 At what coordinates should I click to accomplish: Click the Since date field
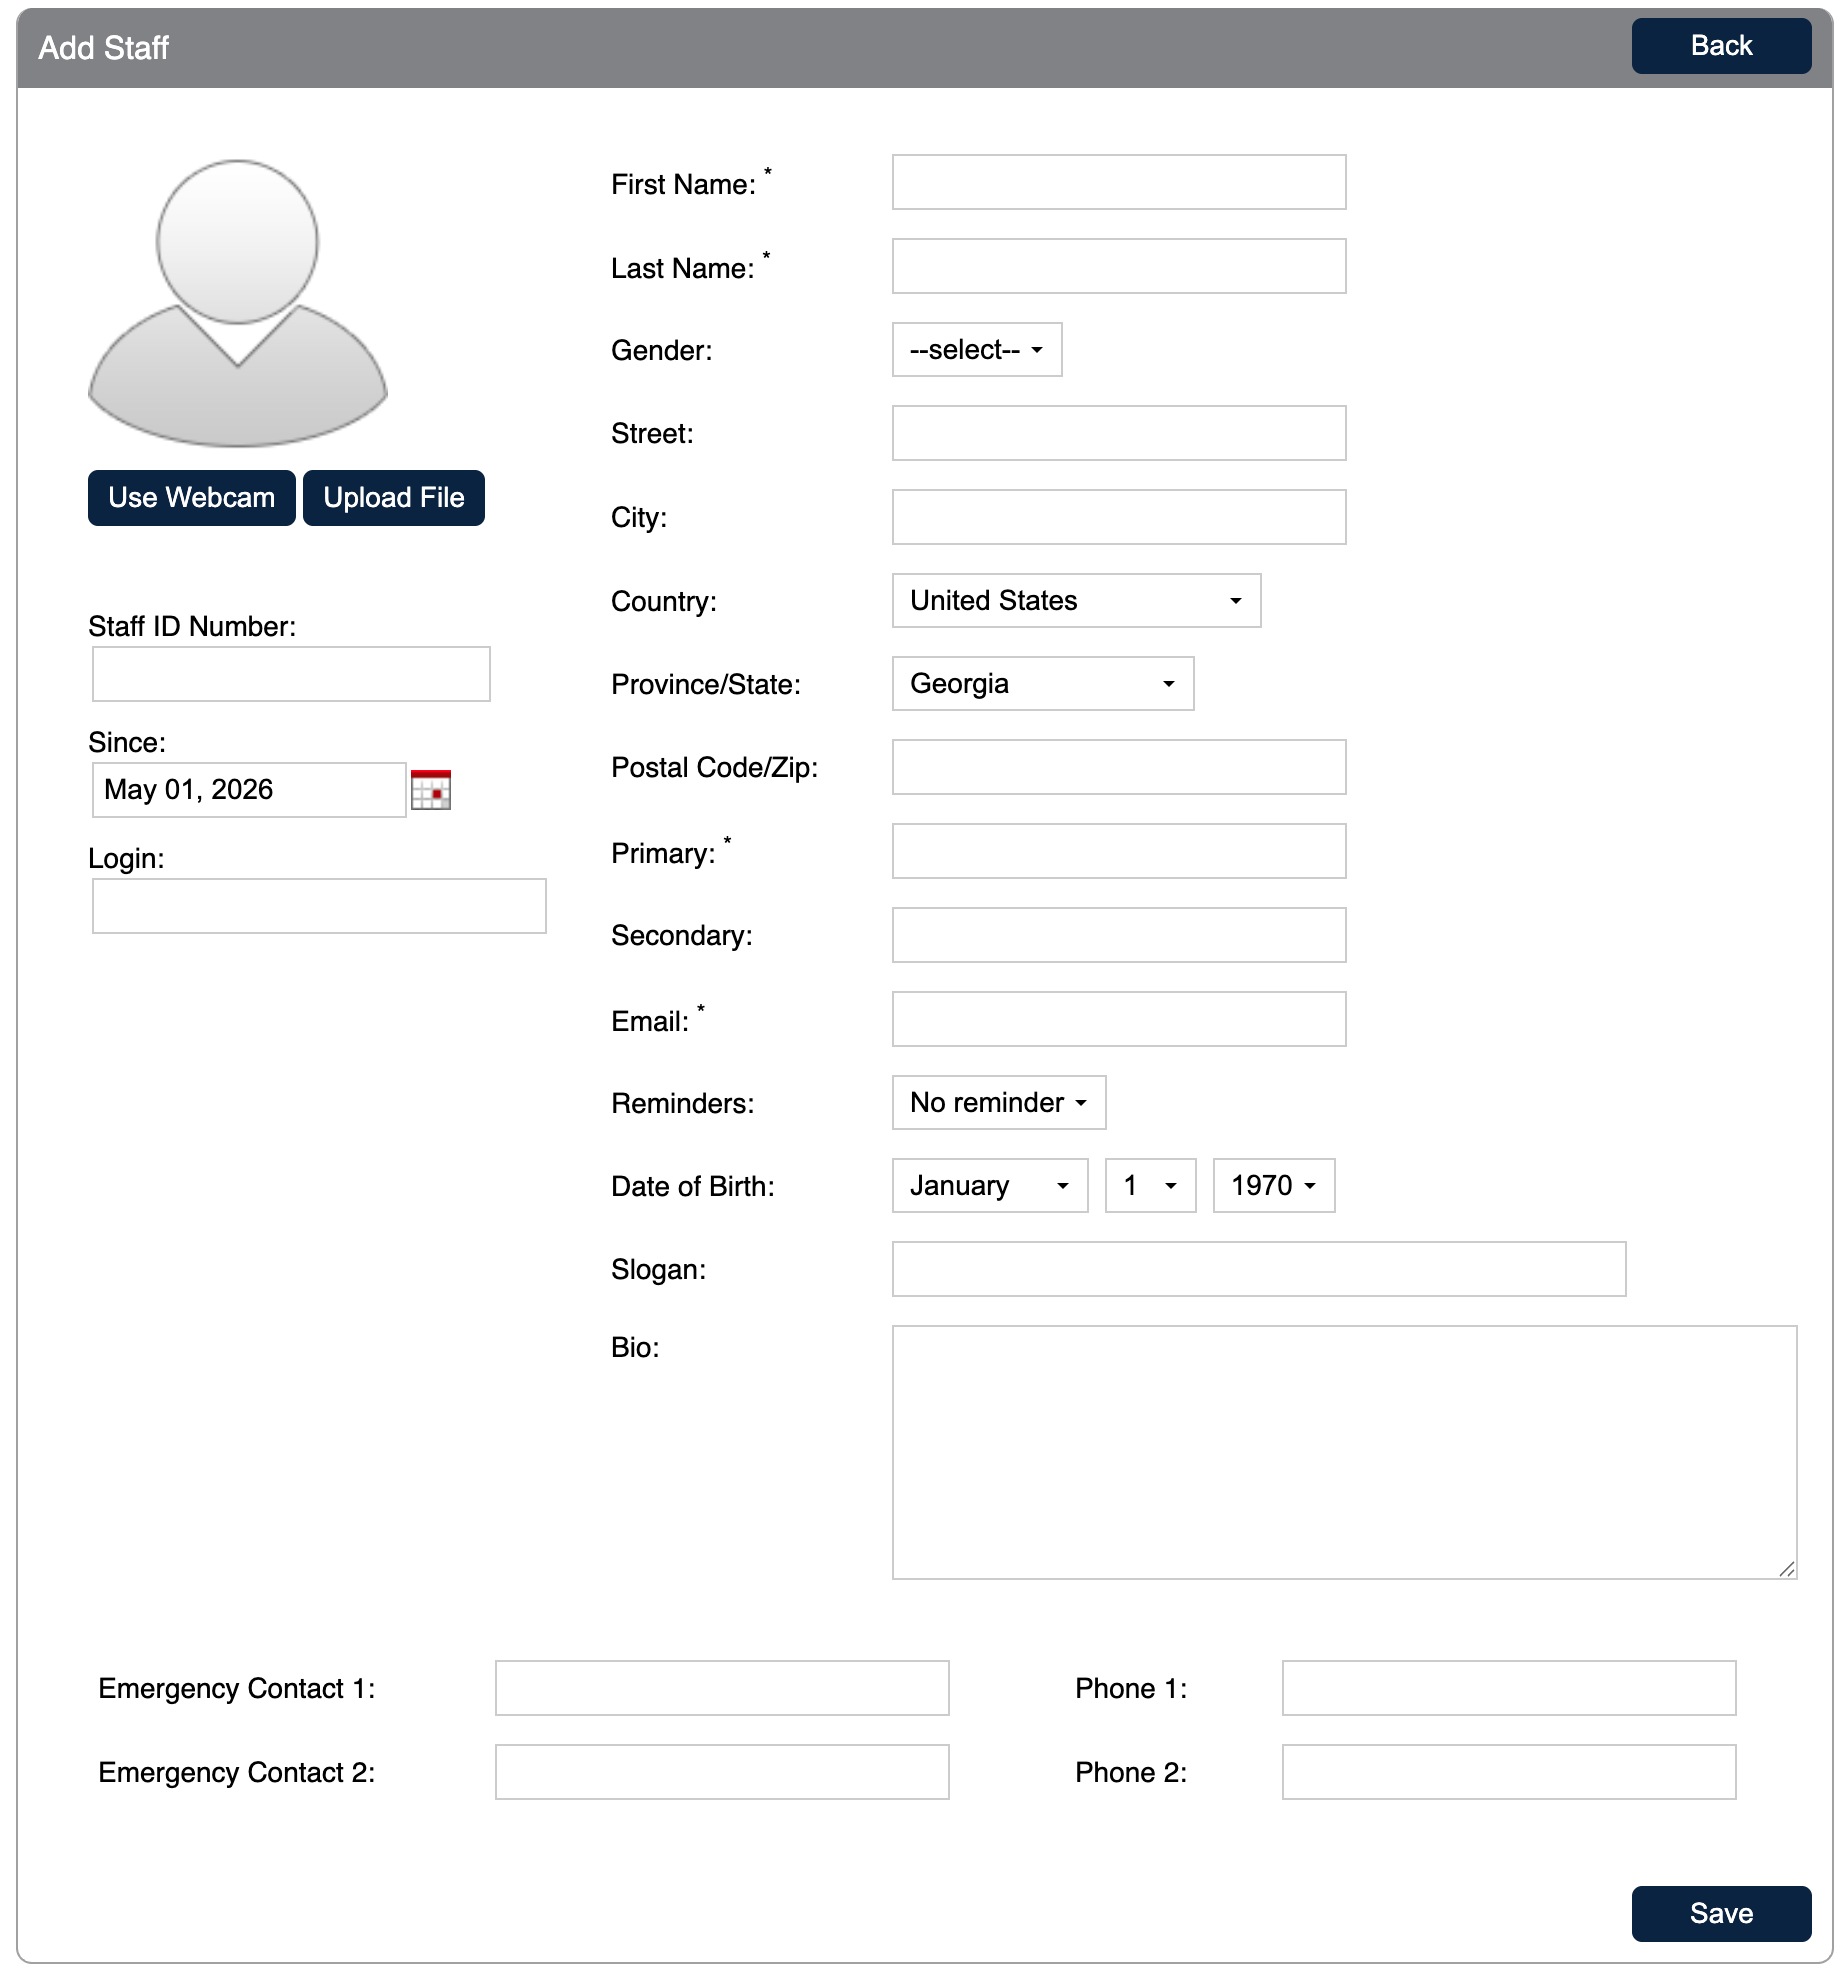point(249,790)
